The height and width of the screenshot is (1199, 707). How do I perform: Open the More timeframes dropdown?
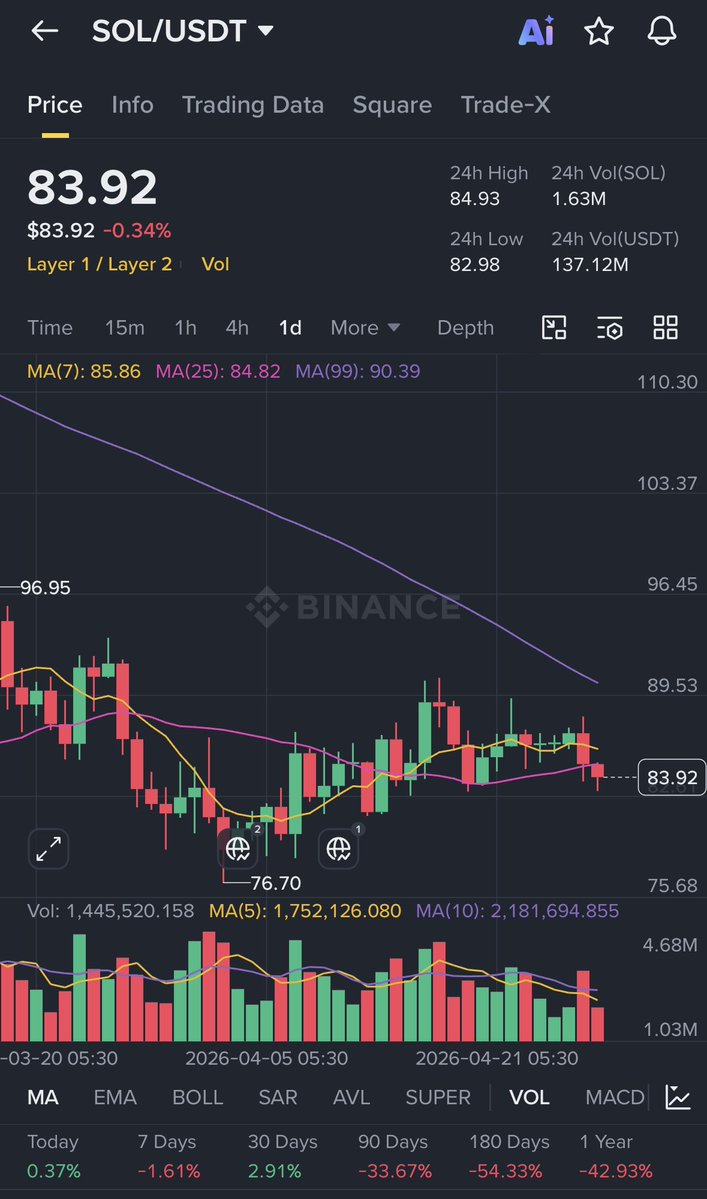(365, 327)
